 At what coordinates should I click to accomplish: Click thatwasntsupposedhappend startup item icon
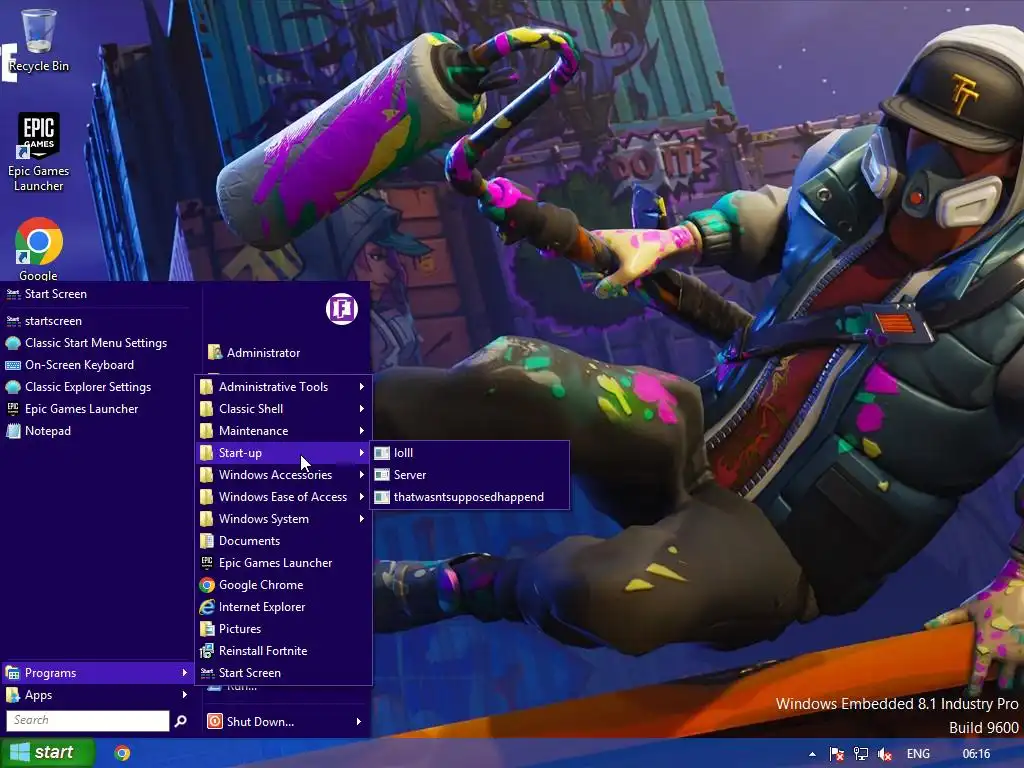tap(382, 497)
